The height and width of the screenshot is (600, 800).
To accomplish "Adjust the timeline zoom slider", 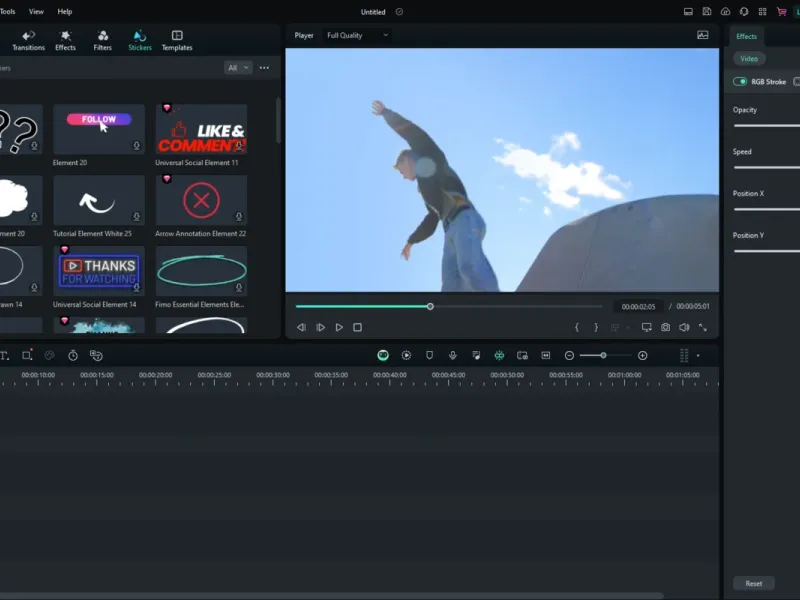I will (x=605, y=356).
